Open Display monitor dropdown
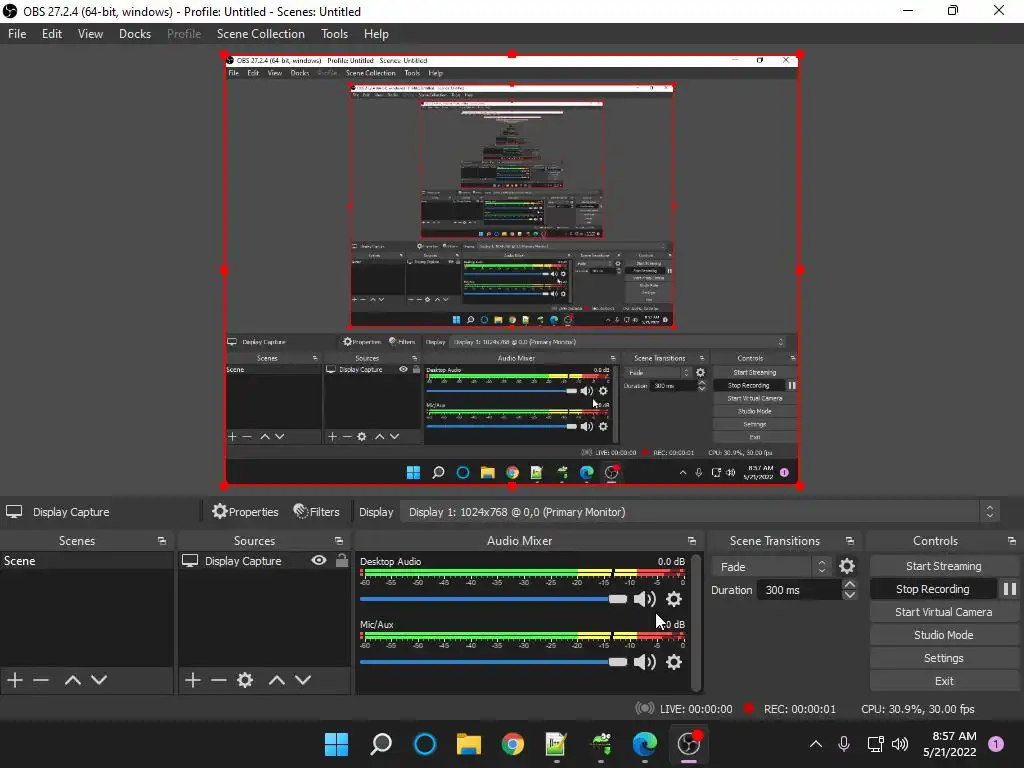The height and width of the screenshot is (768, 1024). coord(699,512)
